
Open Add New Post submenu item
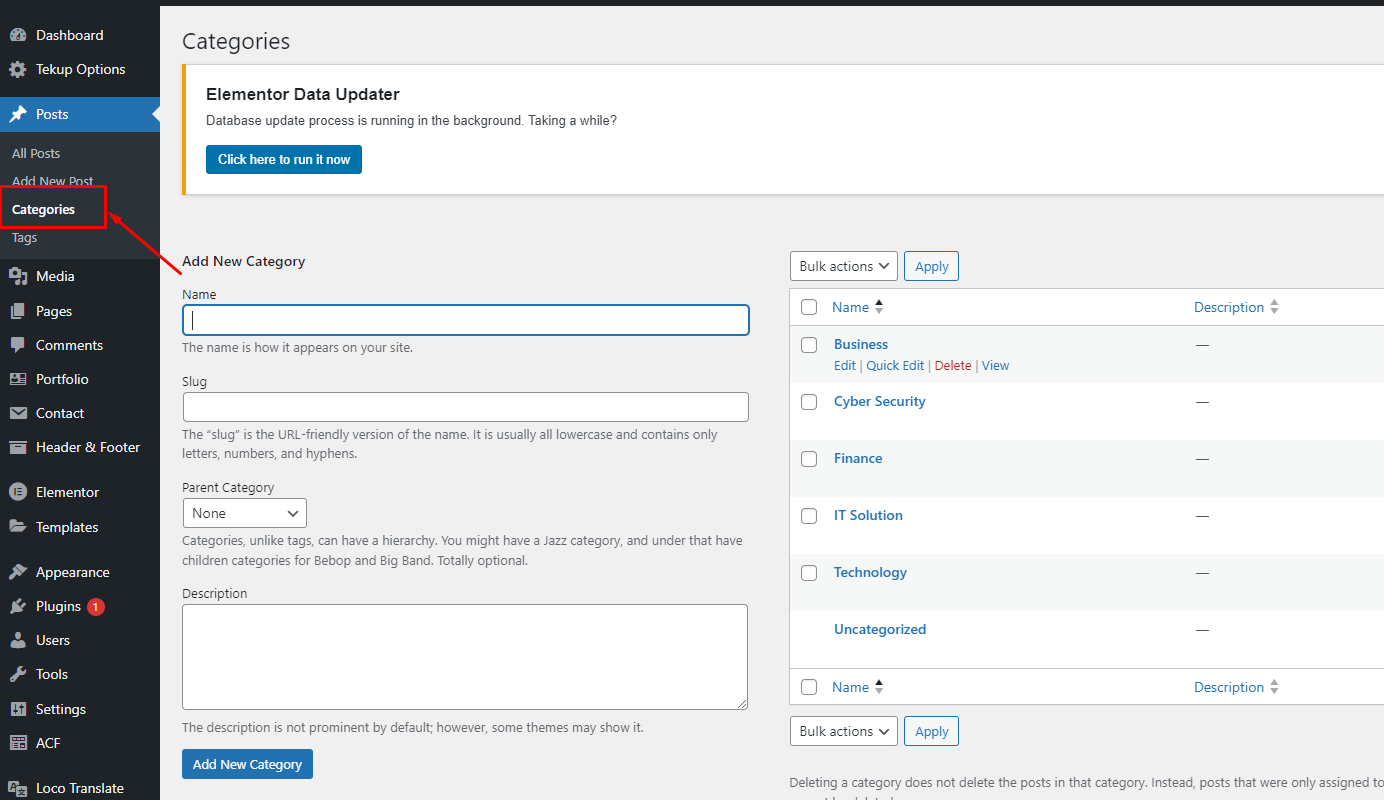(53, 181)
